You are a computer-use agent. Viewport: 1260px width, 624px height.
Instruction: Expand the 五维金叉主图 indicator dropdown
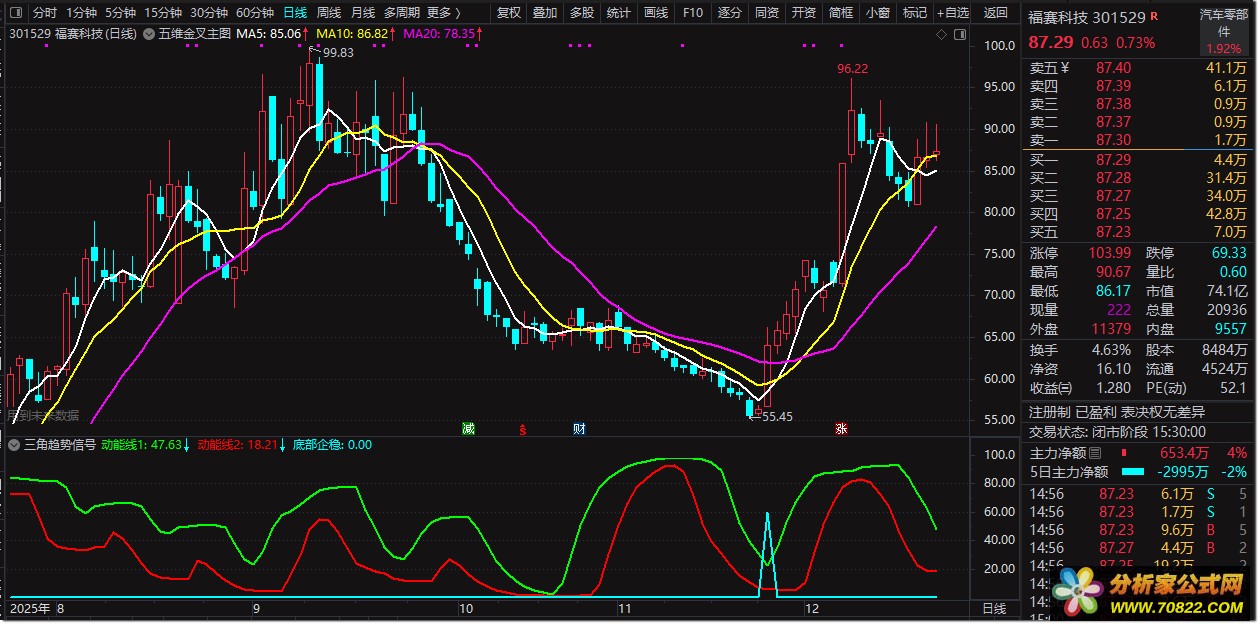pos(150,34)
